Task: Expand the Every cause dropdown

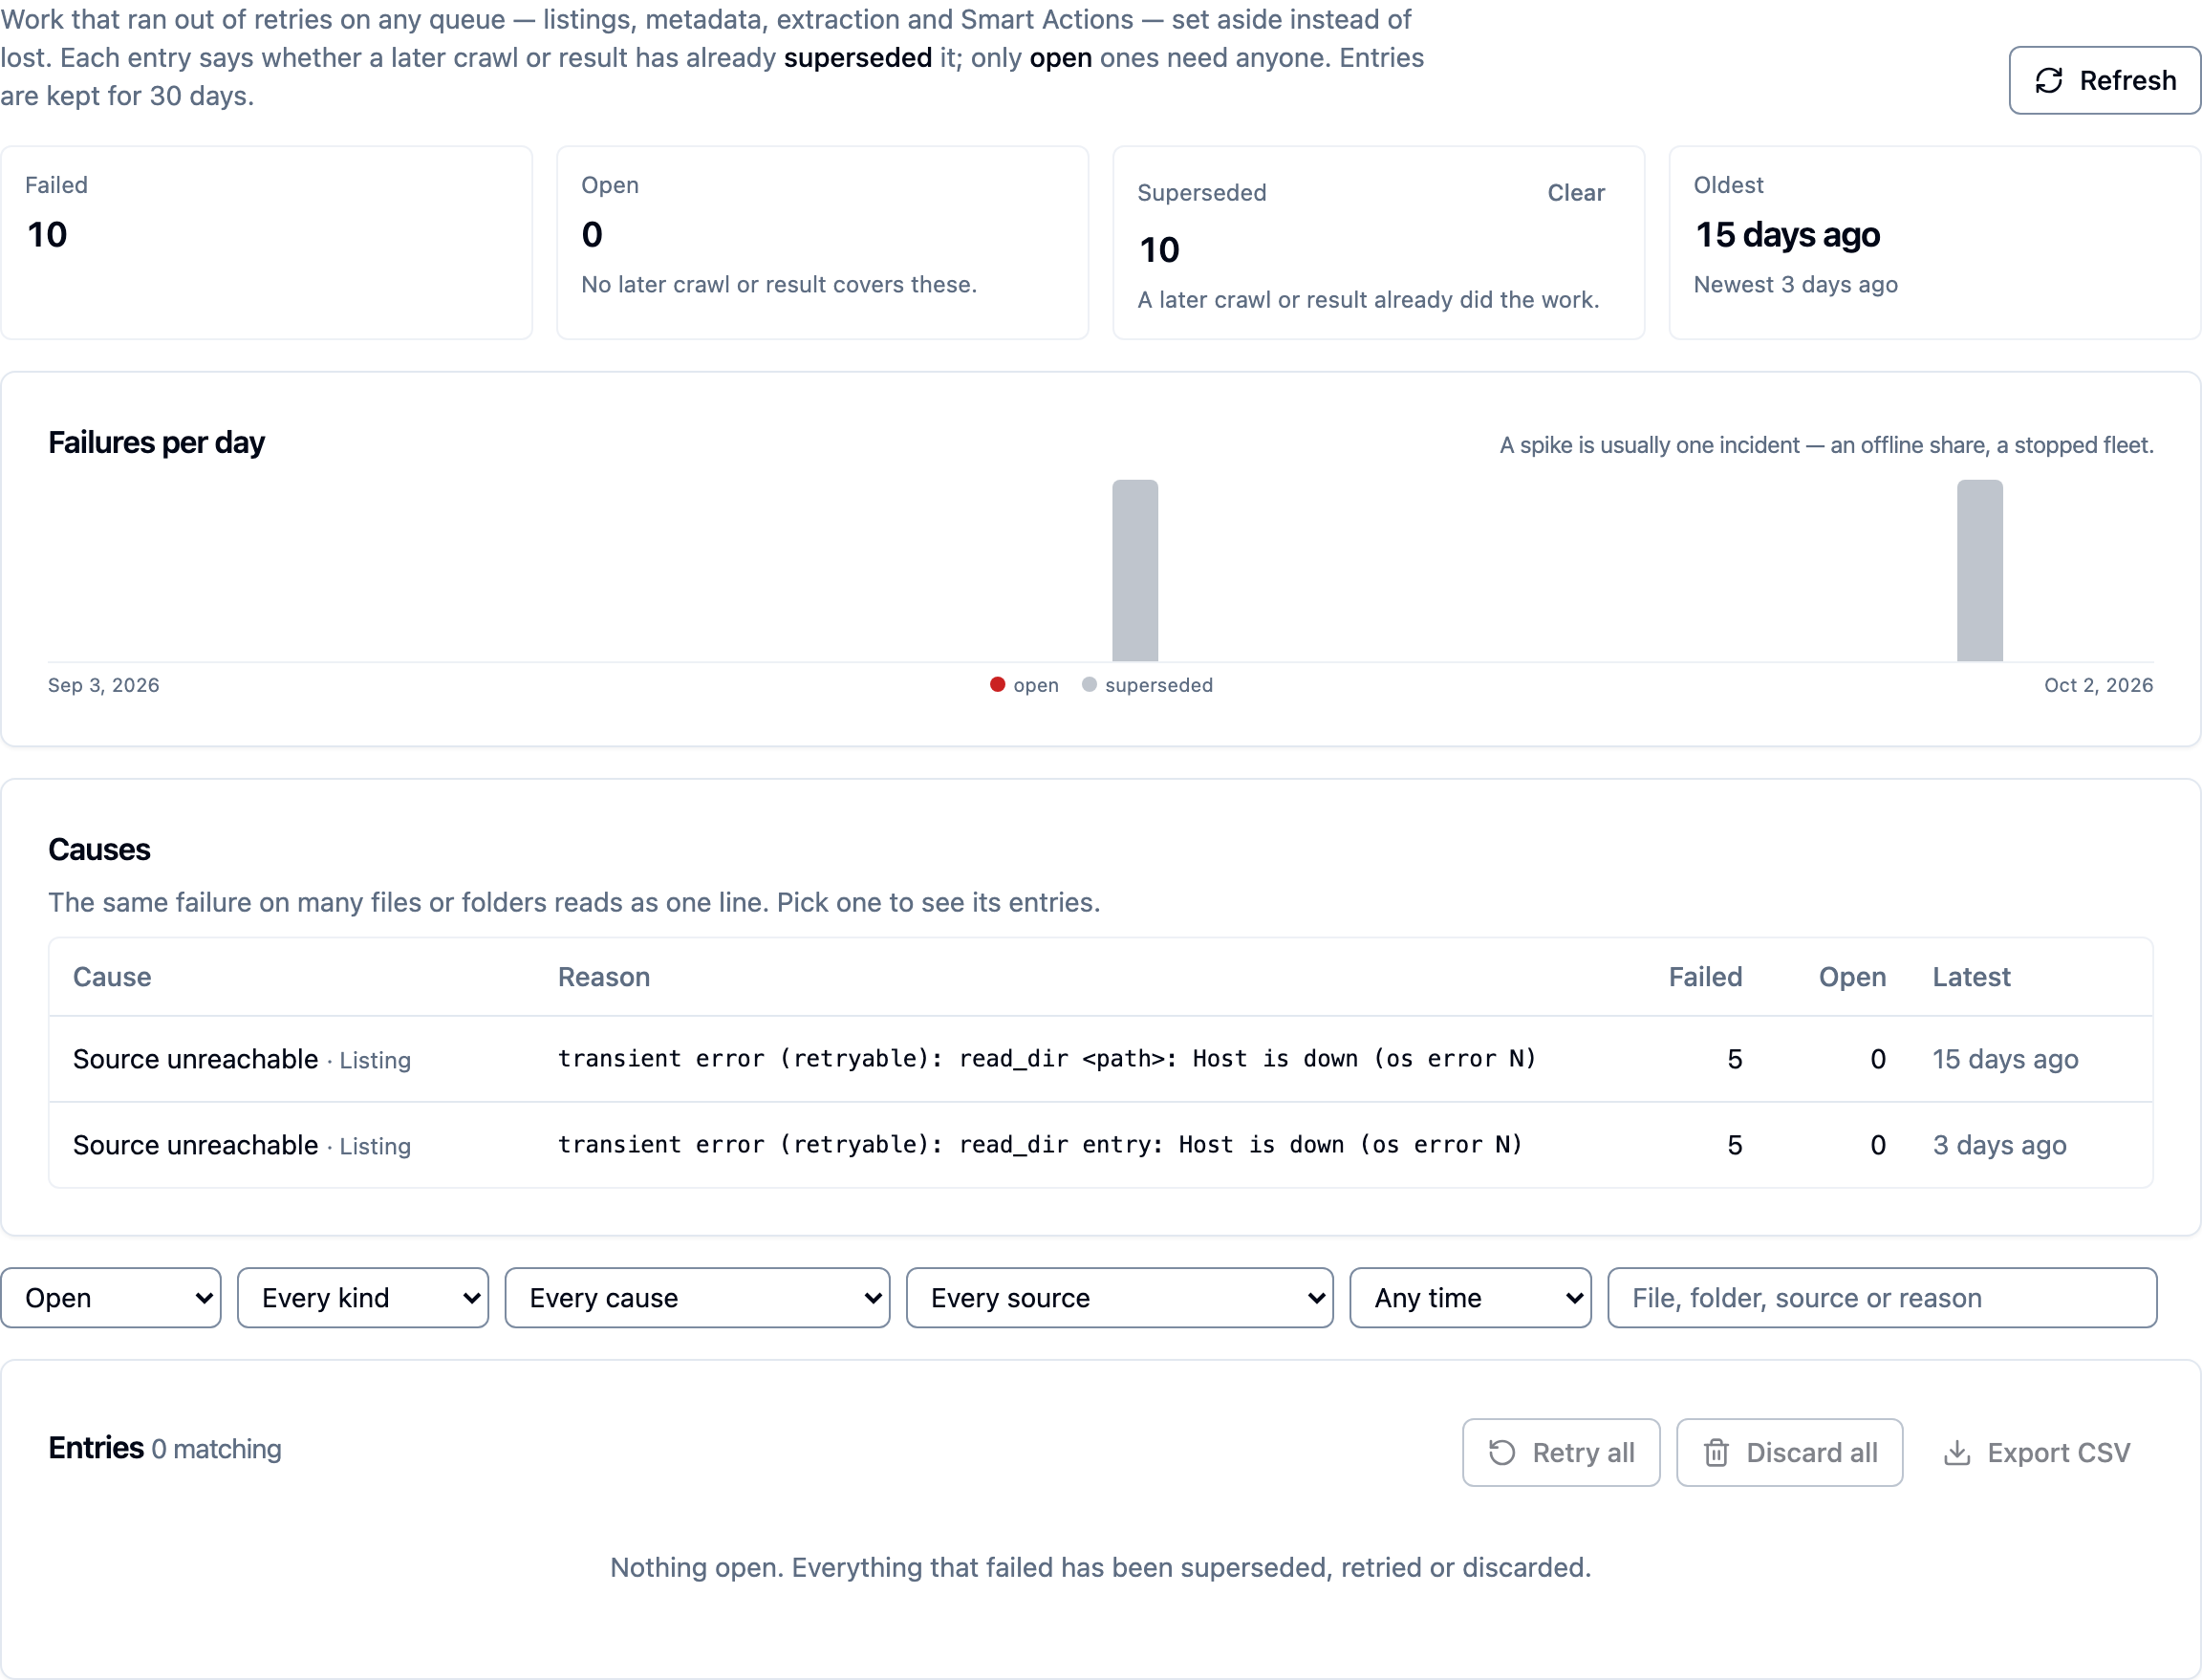Action: tap(697, 1298)
